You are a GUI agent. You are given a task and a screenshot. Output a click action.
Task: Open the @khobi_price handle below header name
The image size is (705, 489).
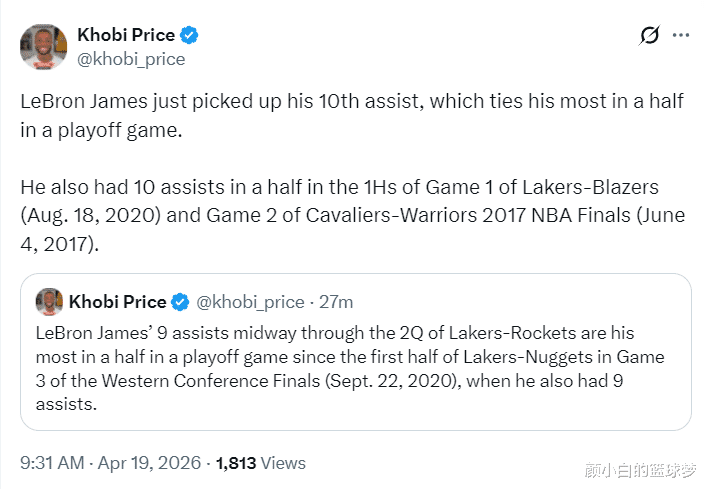(x=131, y=59)
